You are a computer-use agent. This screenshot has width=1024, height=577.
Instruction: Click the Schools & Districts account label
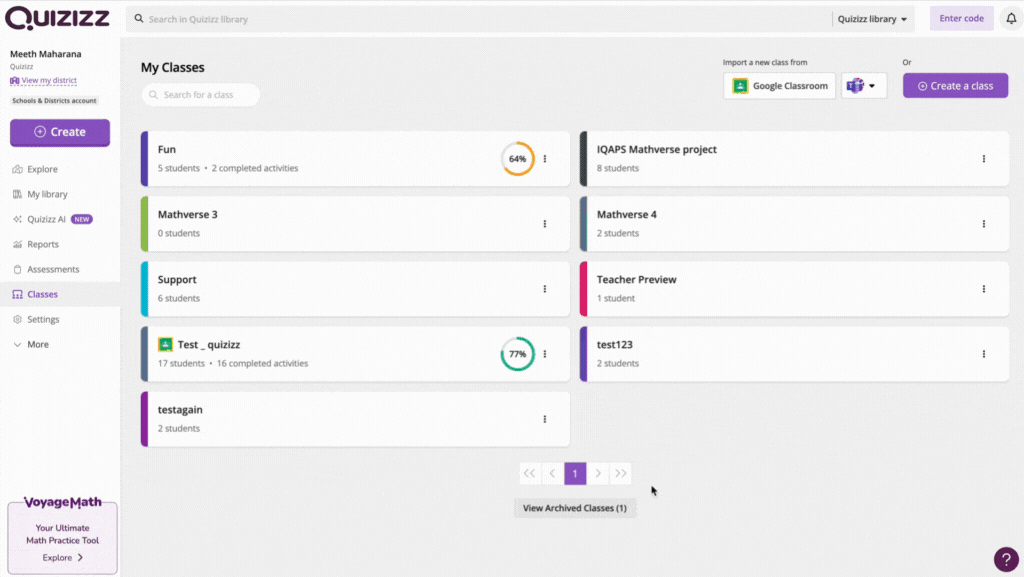[x=54, y=101]
